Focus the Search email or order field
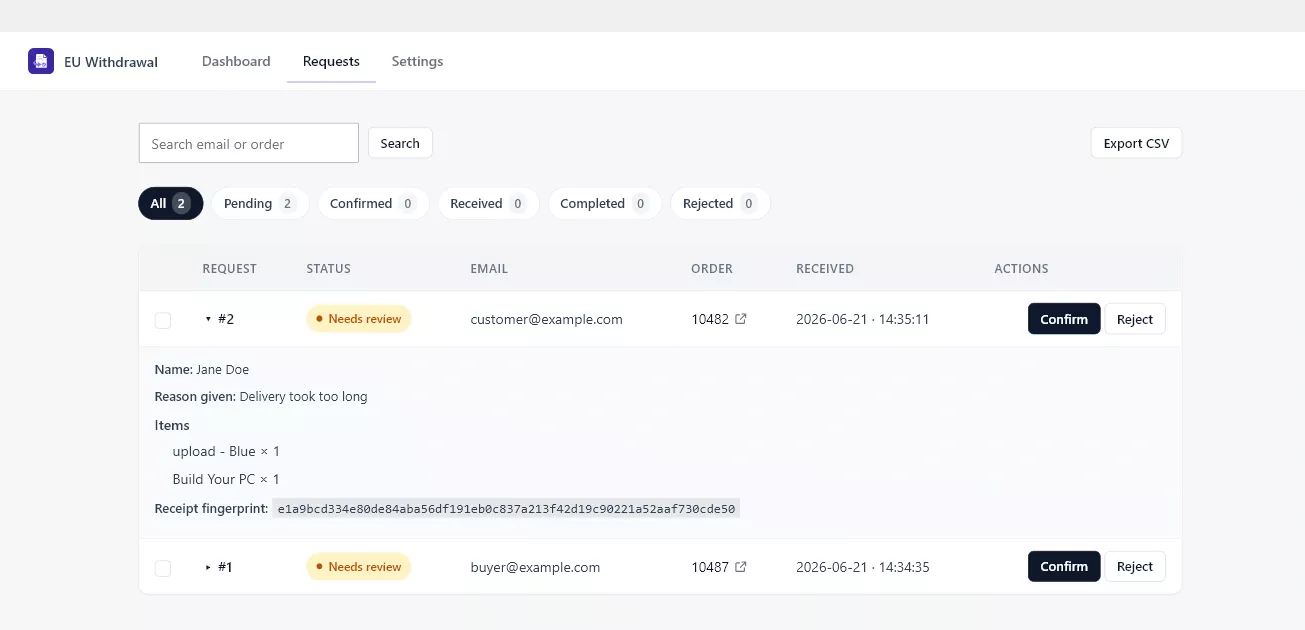This screenshot has width=1305, height=630. 249,143
